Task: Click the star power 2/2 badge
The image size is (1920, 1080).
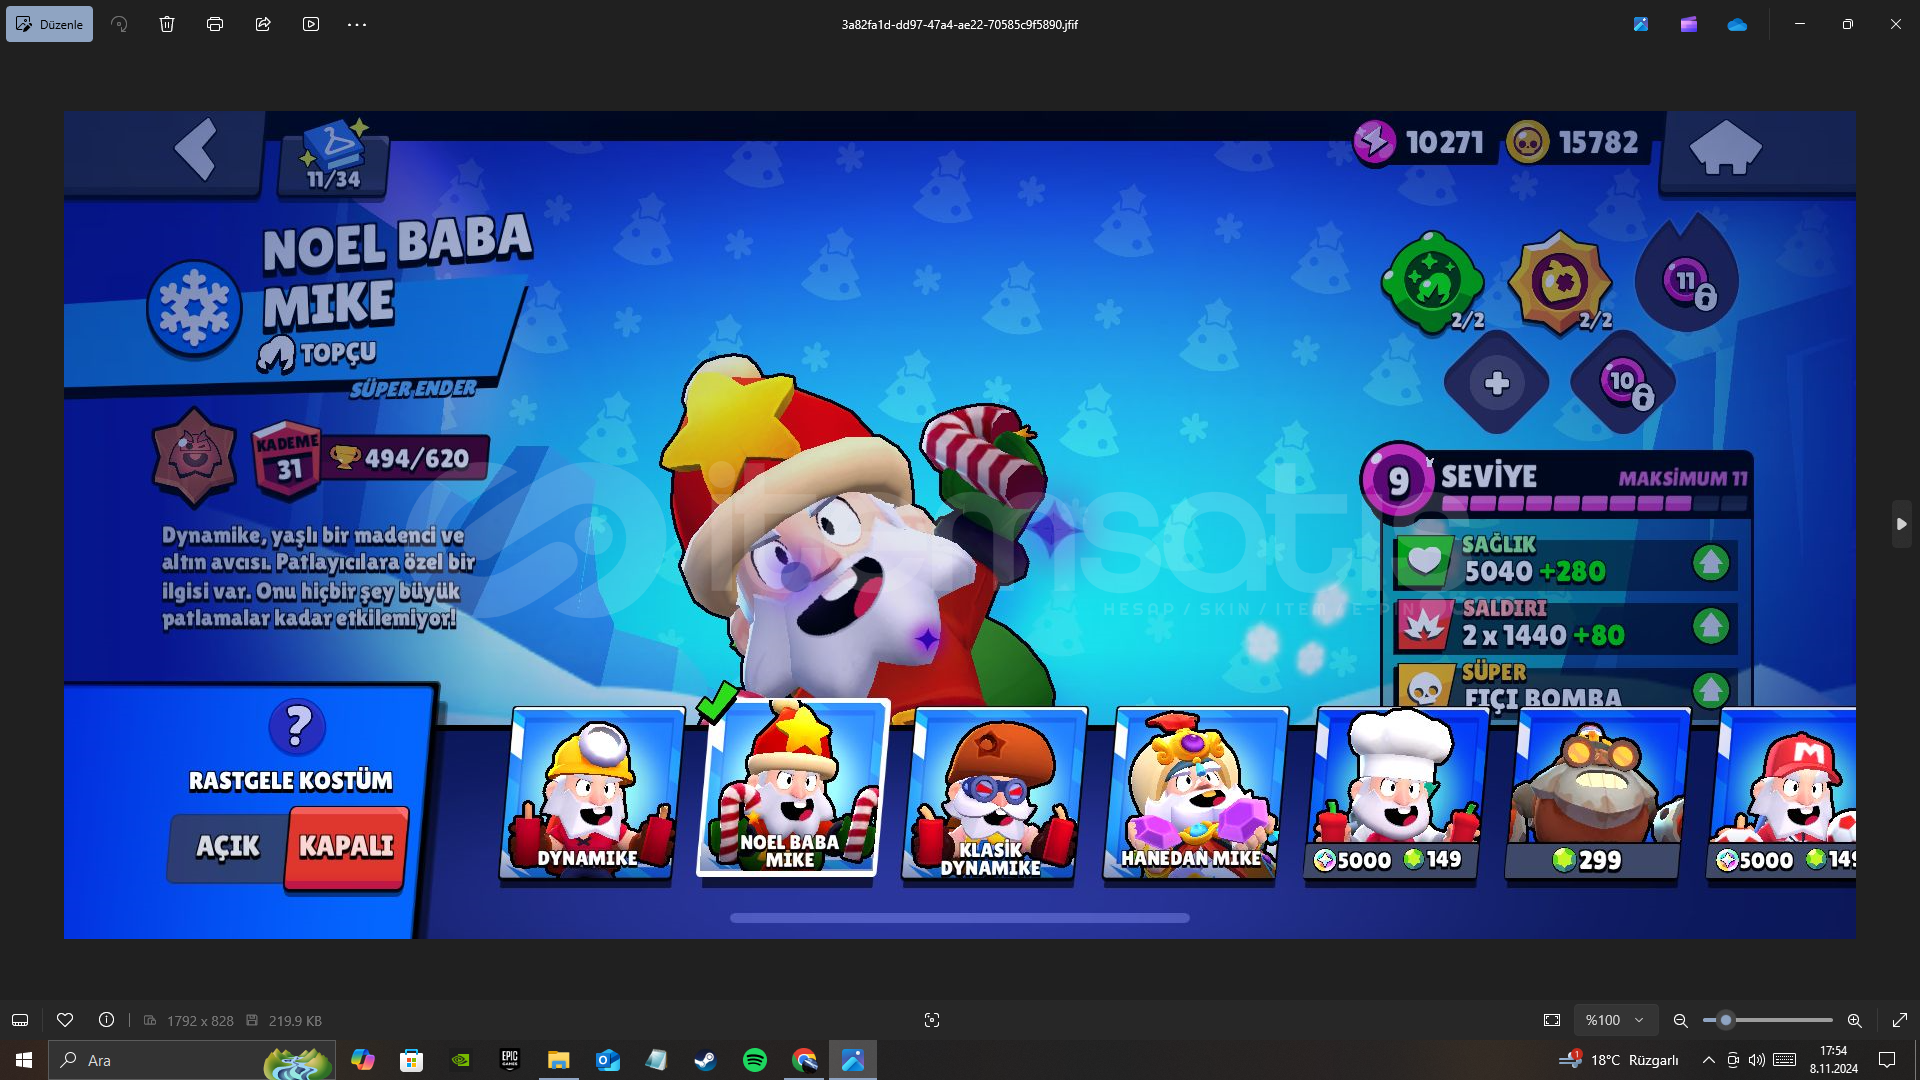Action: 1560,282
